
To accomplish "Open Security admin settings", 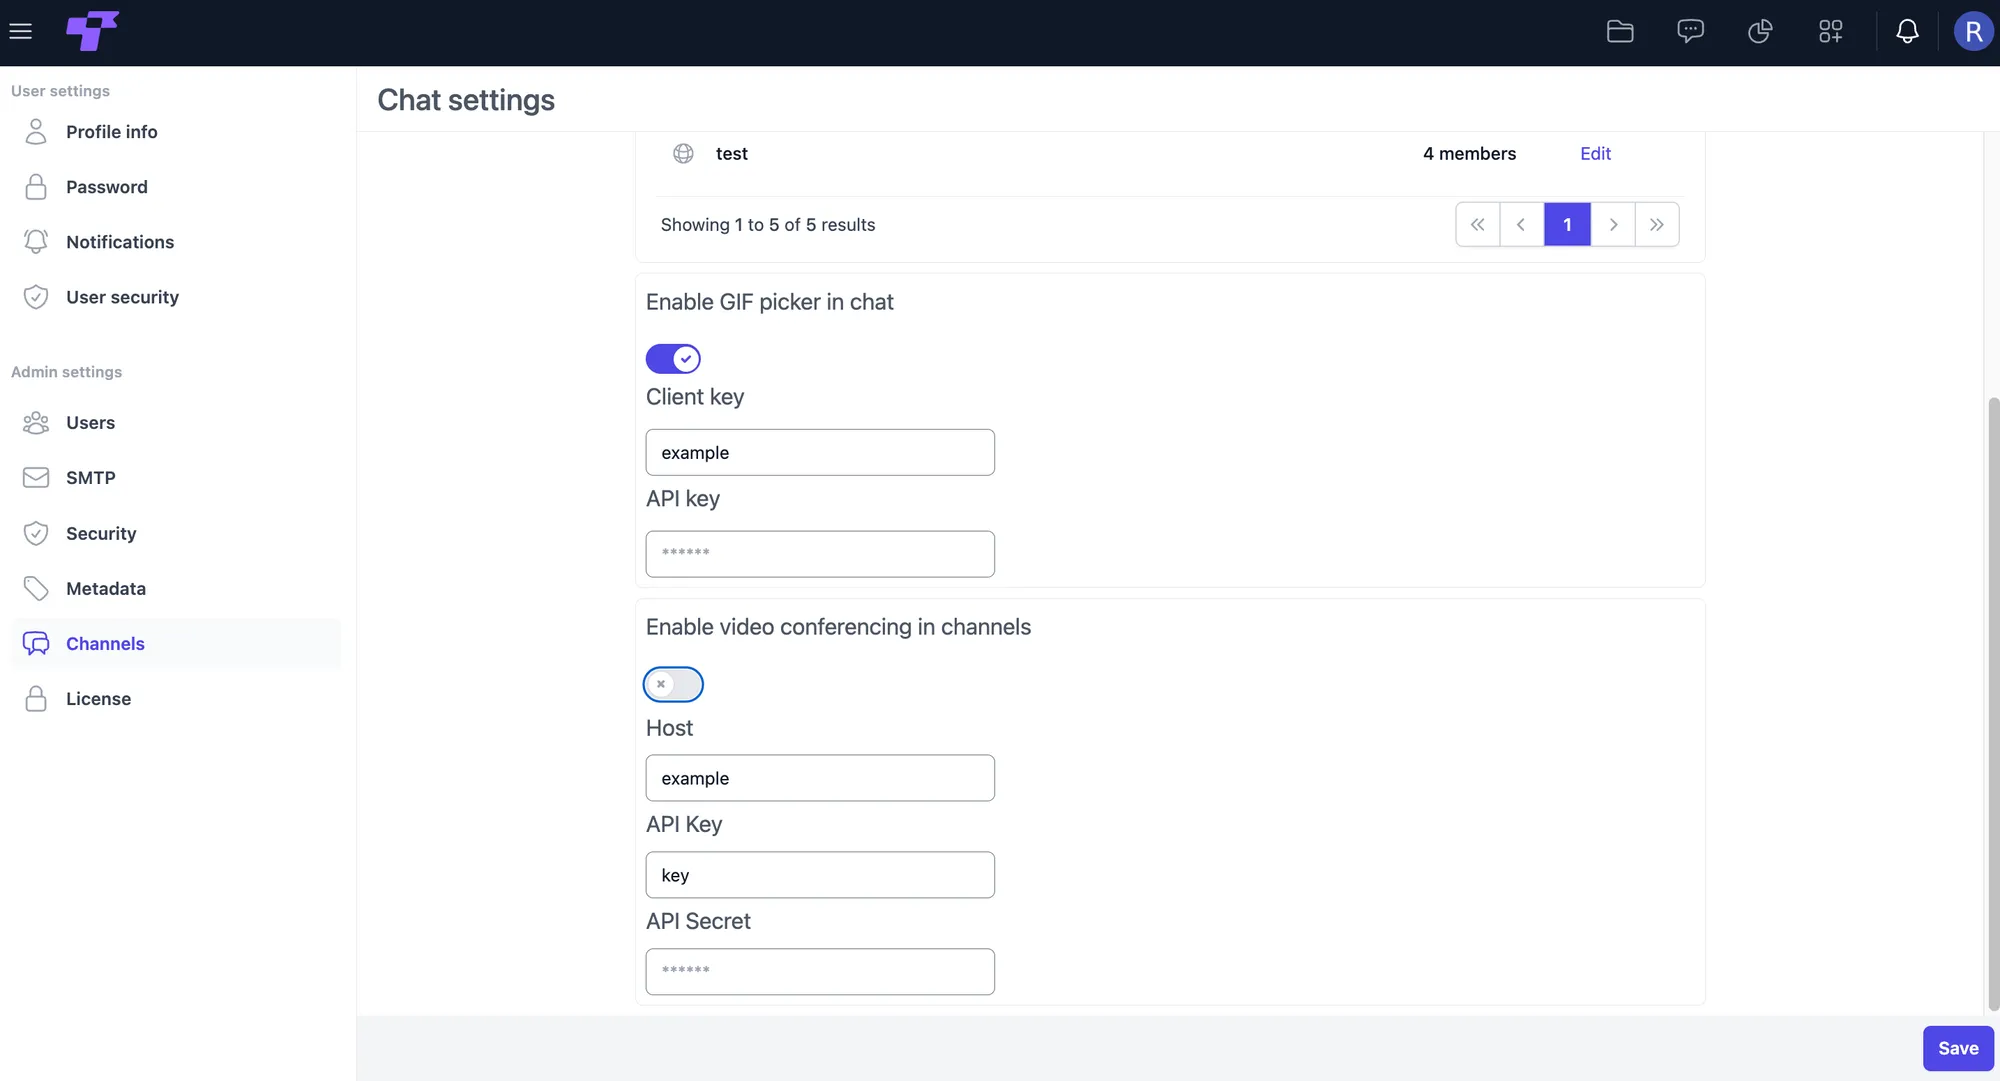I will coord(175,533).
